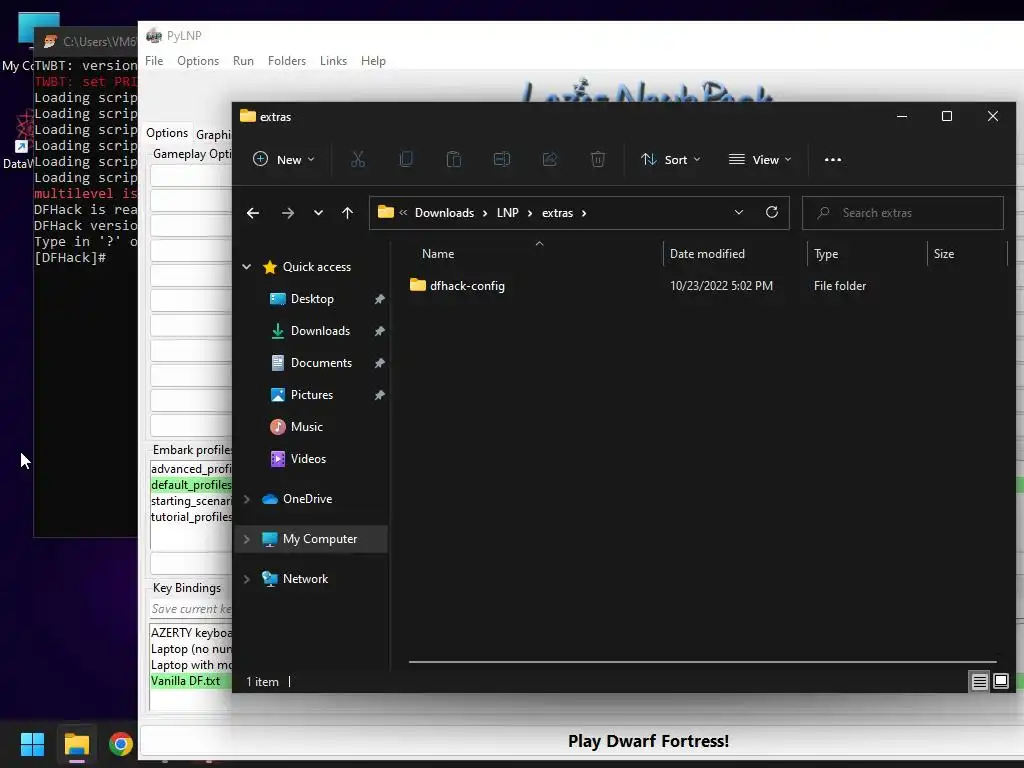The height and width of the screenshot is (768, 1024).
Task: Open Pictures in the navigation pane
Action: 312,395
